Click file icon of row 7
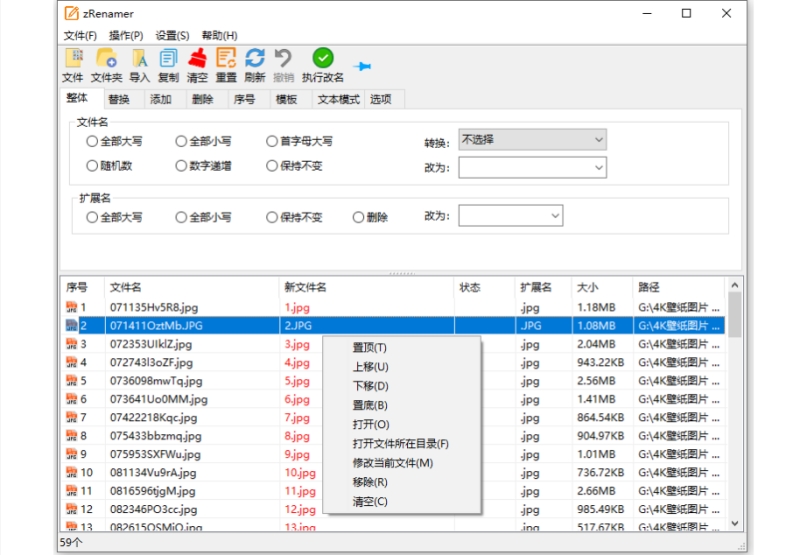The image size is (800, 555). 71,417
